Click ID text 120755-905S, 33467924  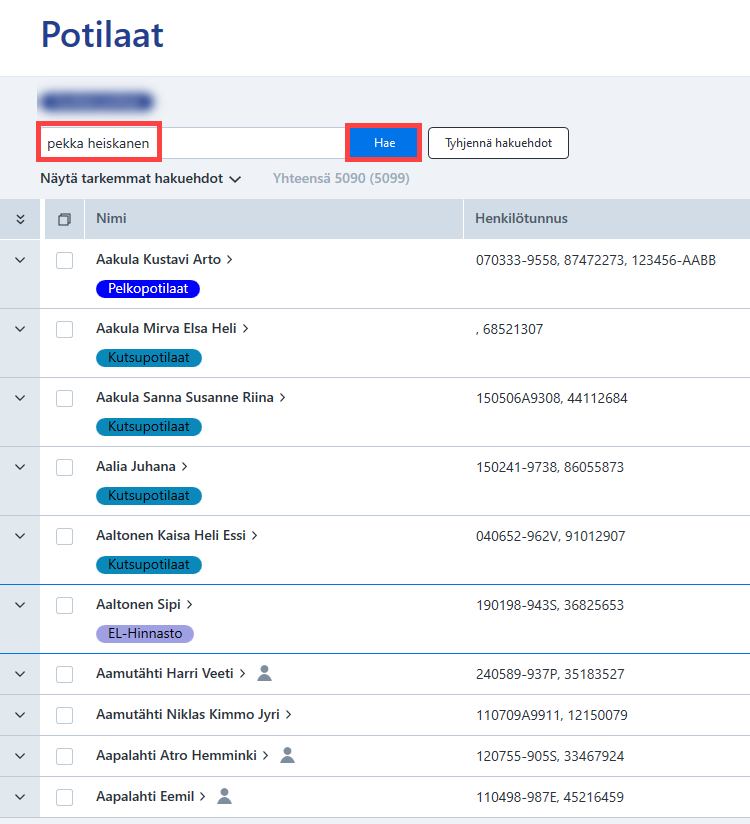(x=550, y=756)
